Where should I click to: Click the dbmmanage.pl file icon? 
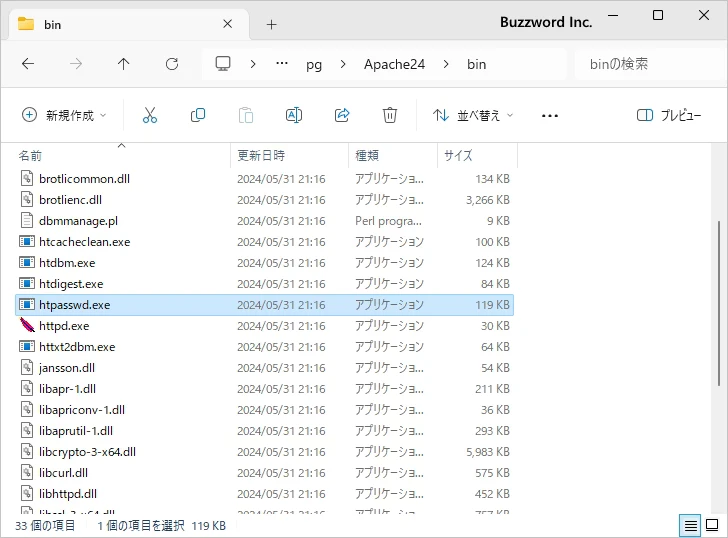click(27, 220)
